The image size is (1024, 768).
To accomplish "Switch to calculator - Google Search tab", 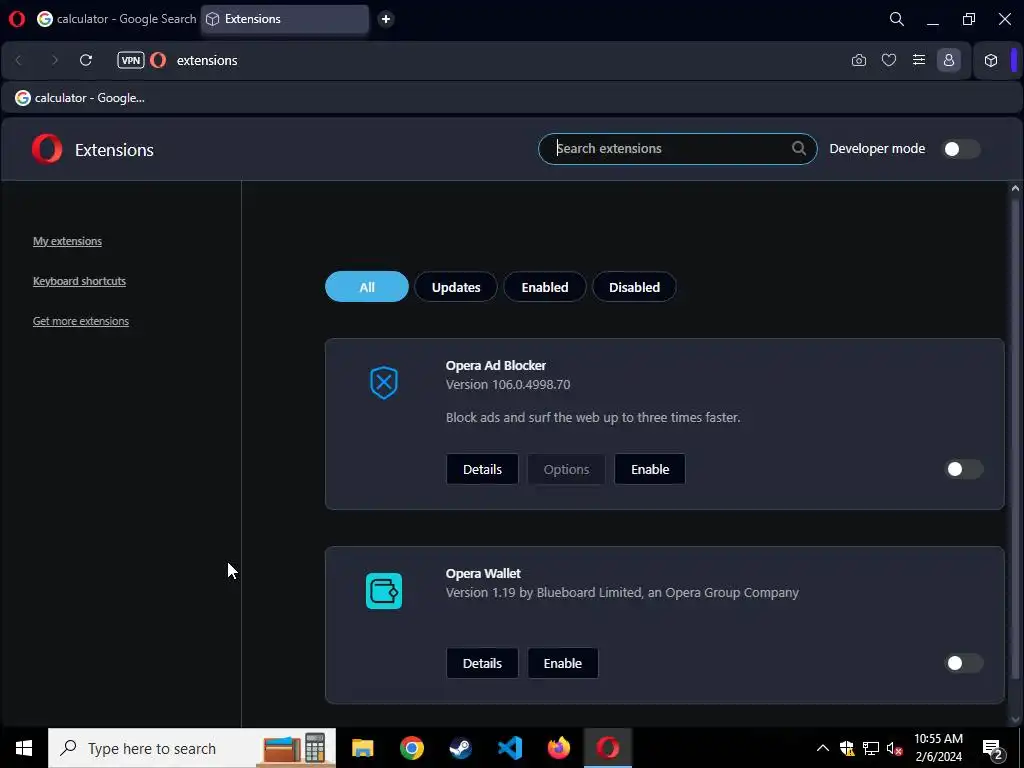I will [116, 19].
